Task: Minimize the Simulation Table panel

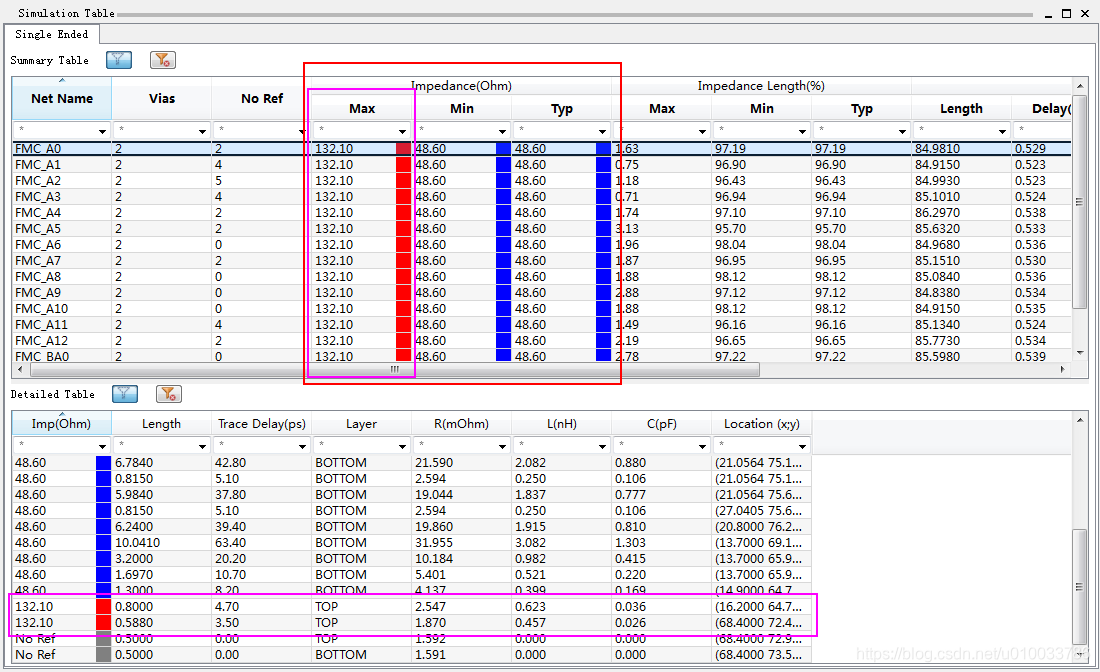Action: click(1047, 13)
